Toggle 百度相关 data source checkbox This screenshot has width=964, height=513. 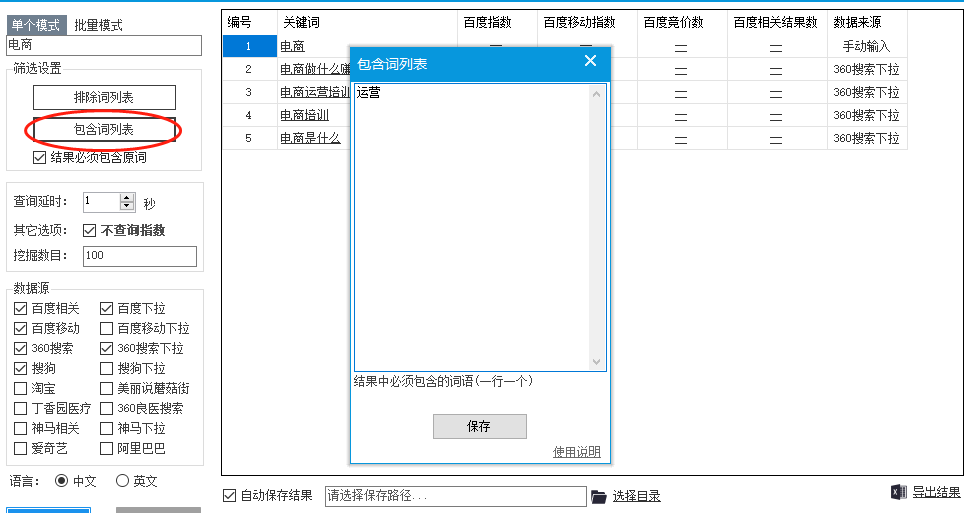pyautogui.click(x=20, y=309)
